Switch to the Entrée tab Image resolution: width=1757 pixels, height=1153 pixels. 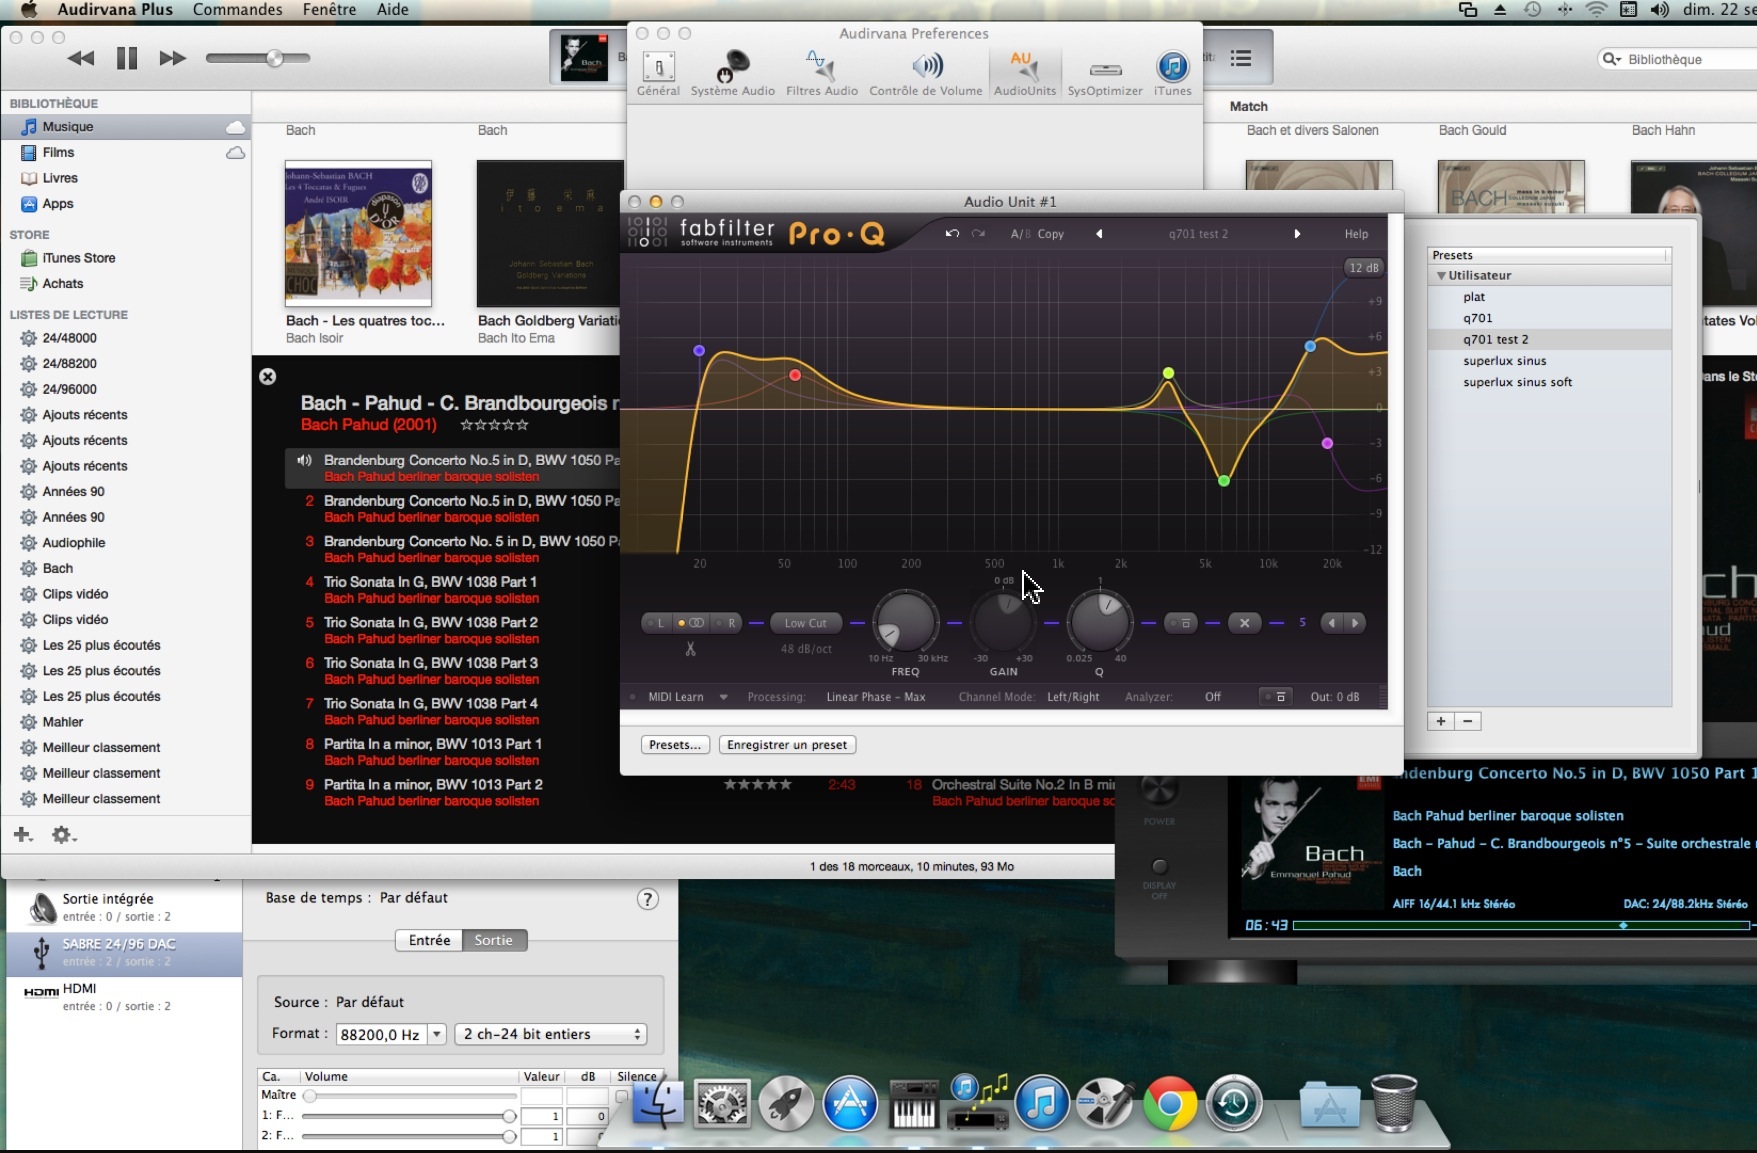(429, 940)
